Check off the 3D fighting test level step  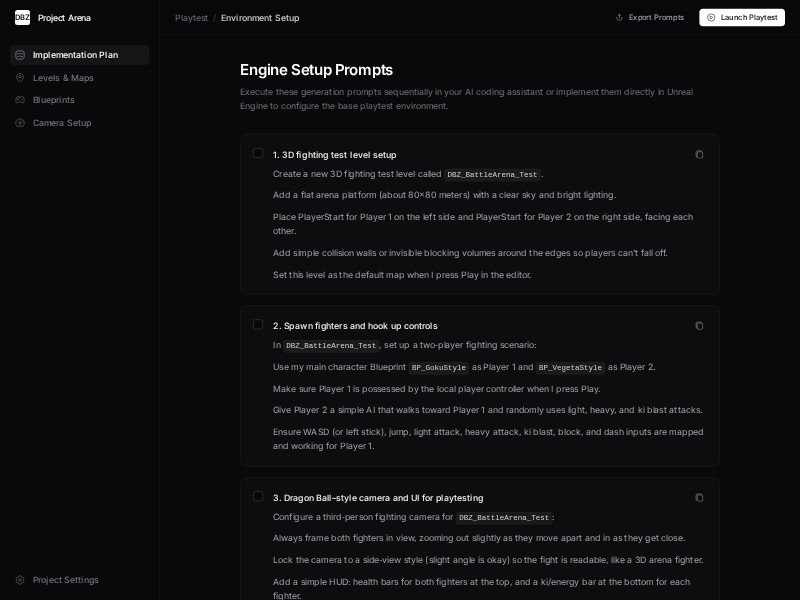[258, 153]
